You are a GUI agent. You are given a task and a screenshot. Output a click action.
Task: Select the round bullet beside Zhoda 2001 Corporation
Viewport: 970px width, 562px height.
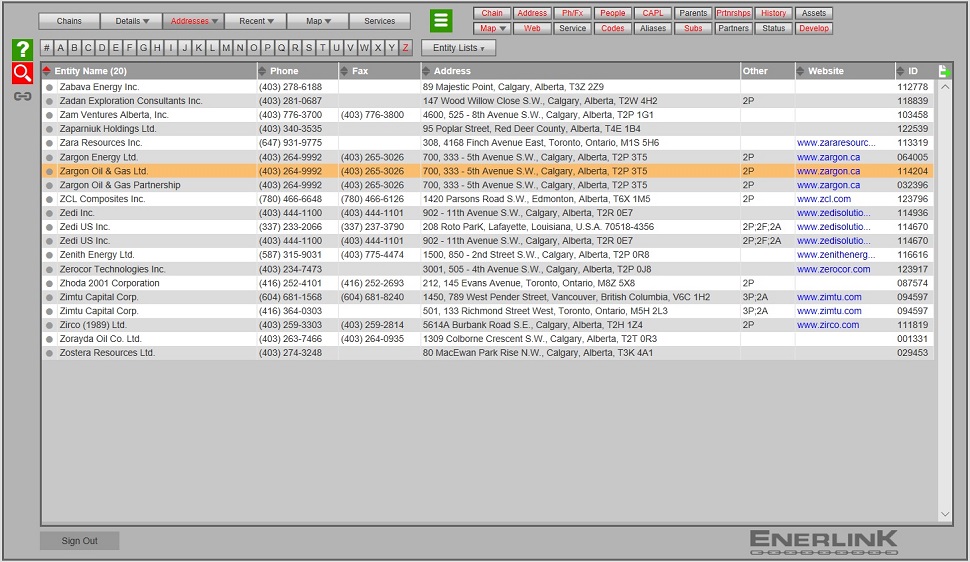click(x=49, y=283)
